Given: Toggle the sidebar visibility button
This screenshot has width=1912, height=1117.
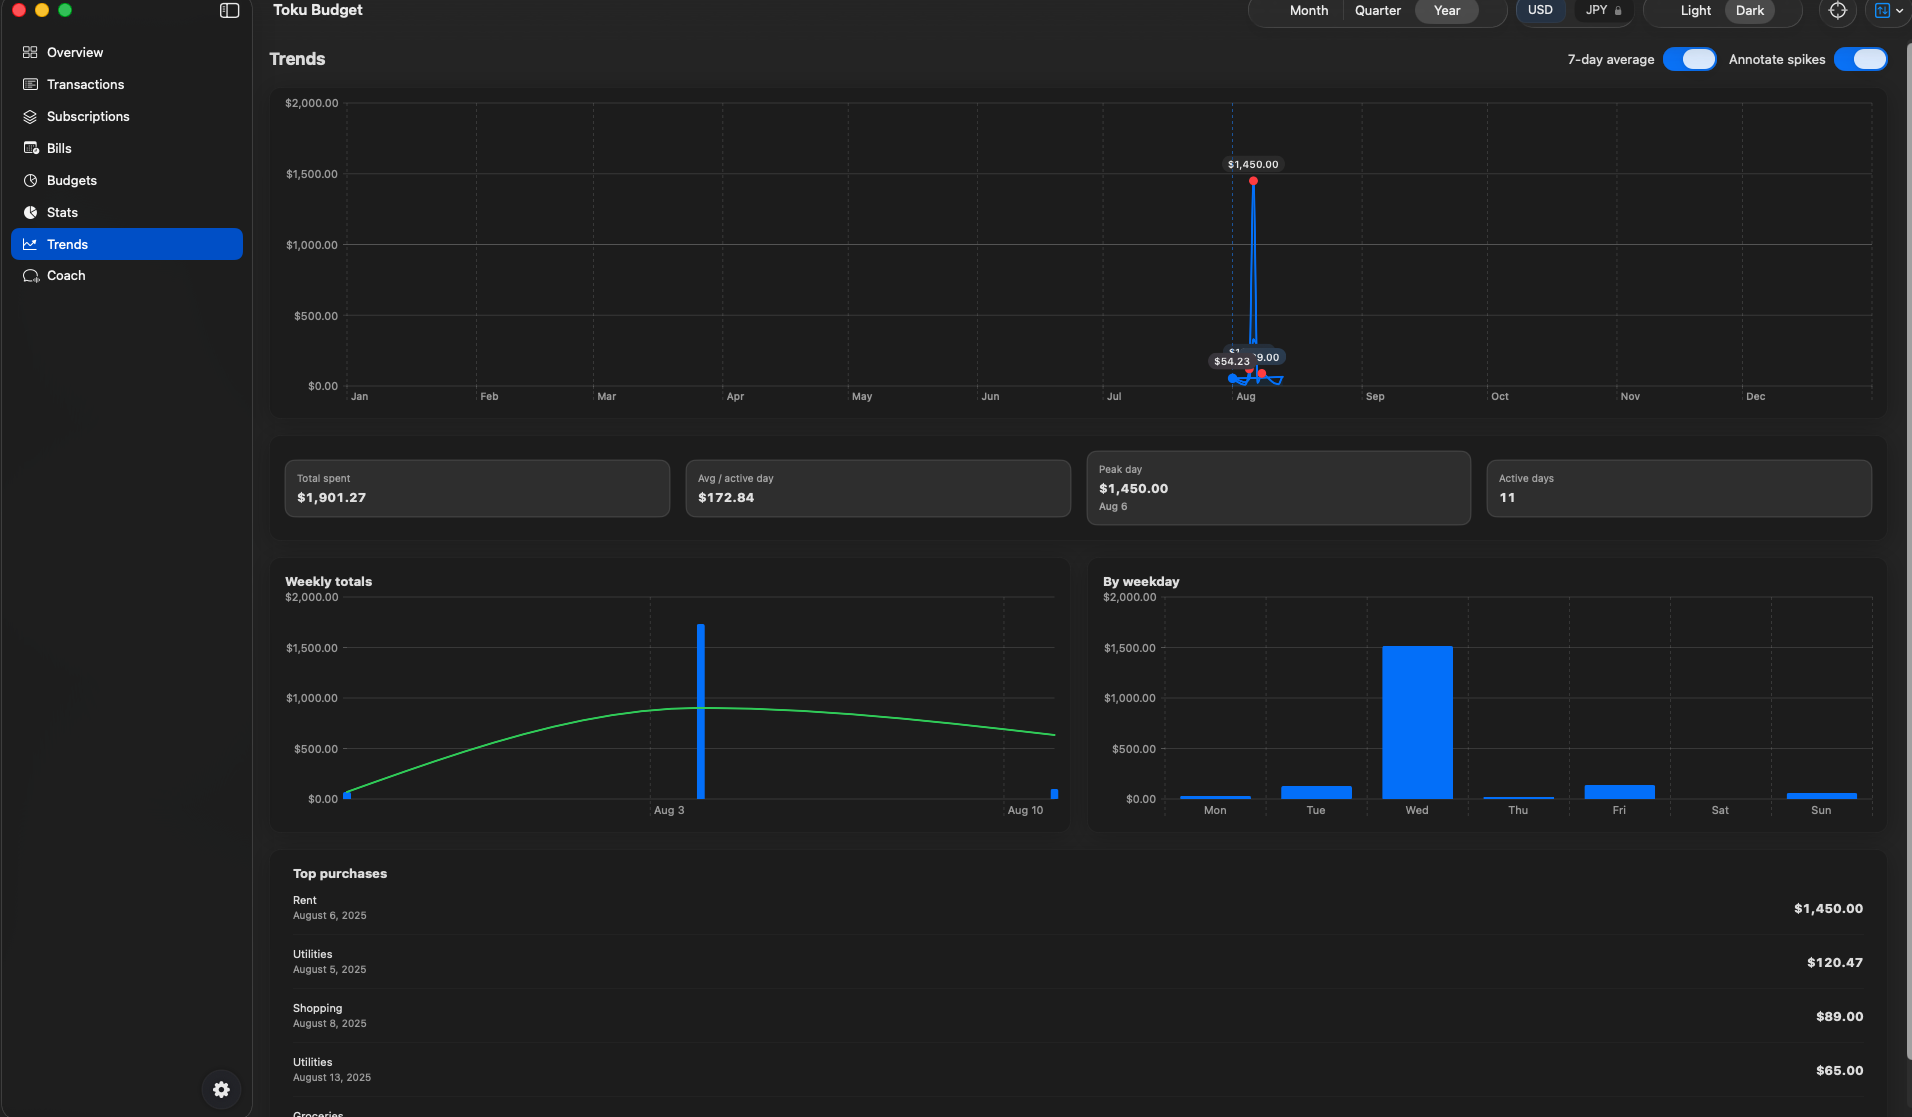Looking at the screenshot, I should point(229,11).
